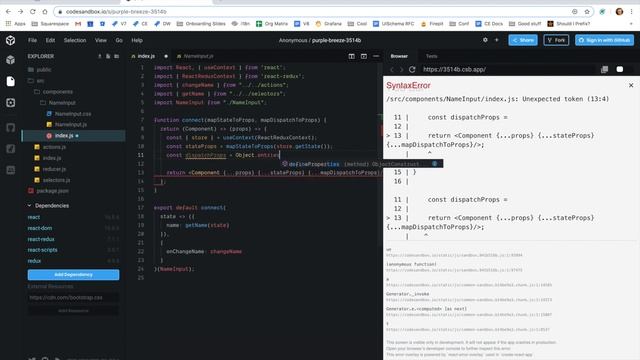Open the Help menu
The image size is (640, 360).
137,40
